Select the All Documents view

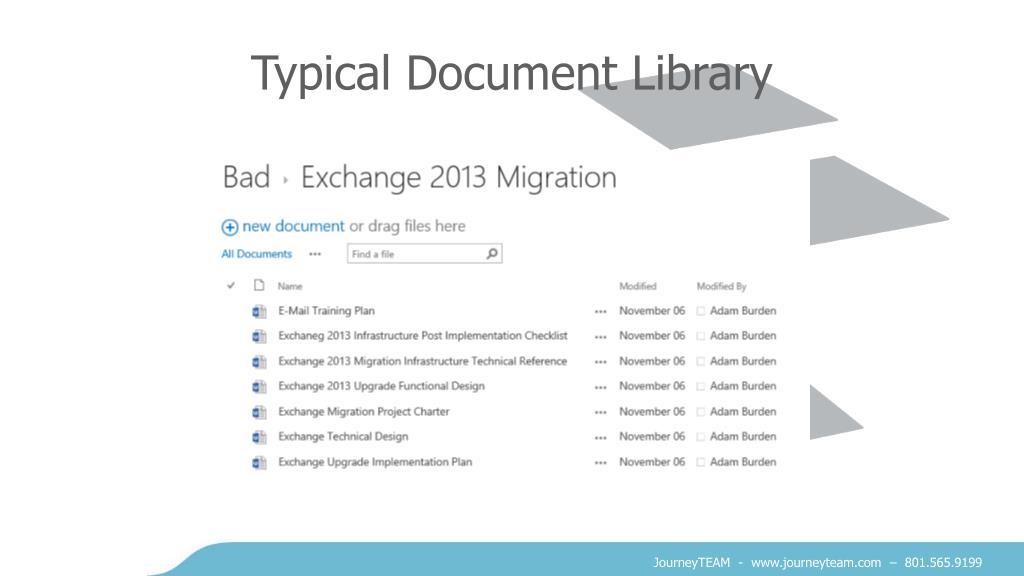(257, 254)
